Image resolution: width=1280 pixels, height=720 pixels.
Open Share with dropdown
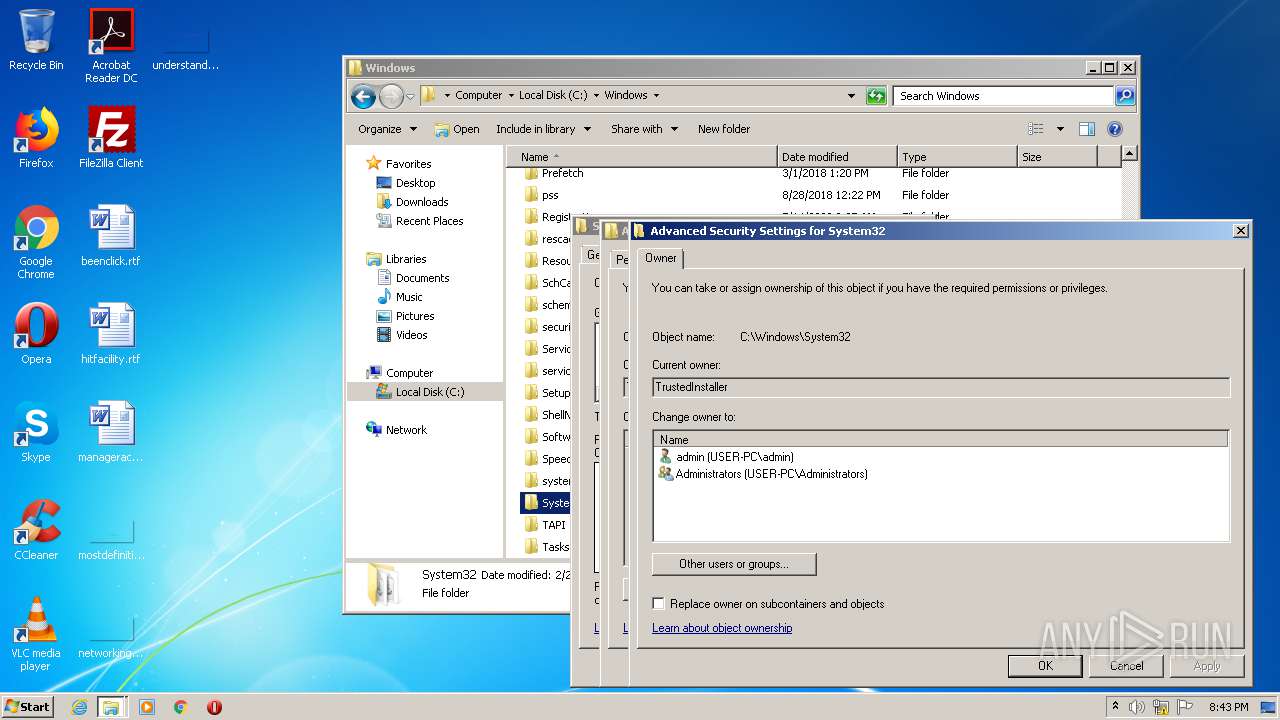pyautogui.click(x=644, y=129)
